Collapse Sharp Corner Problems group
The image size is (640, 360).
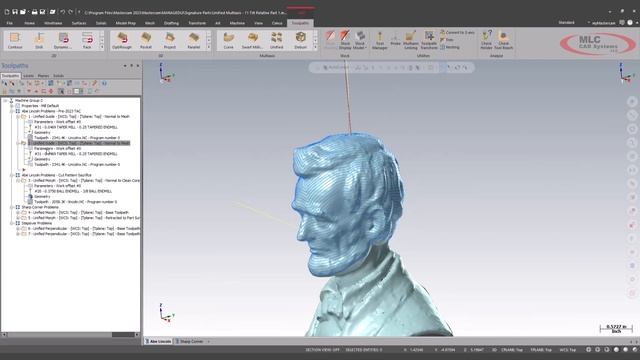pyautogui.click(x=12, y=207)
